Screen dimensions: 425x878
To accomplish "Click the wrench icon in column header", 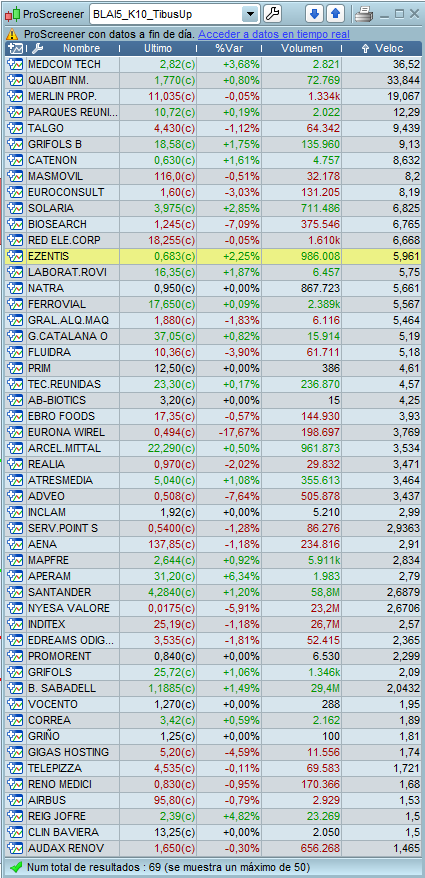I will coord(38,49).
